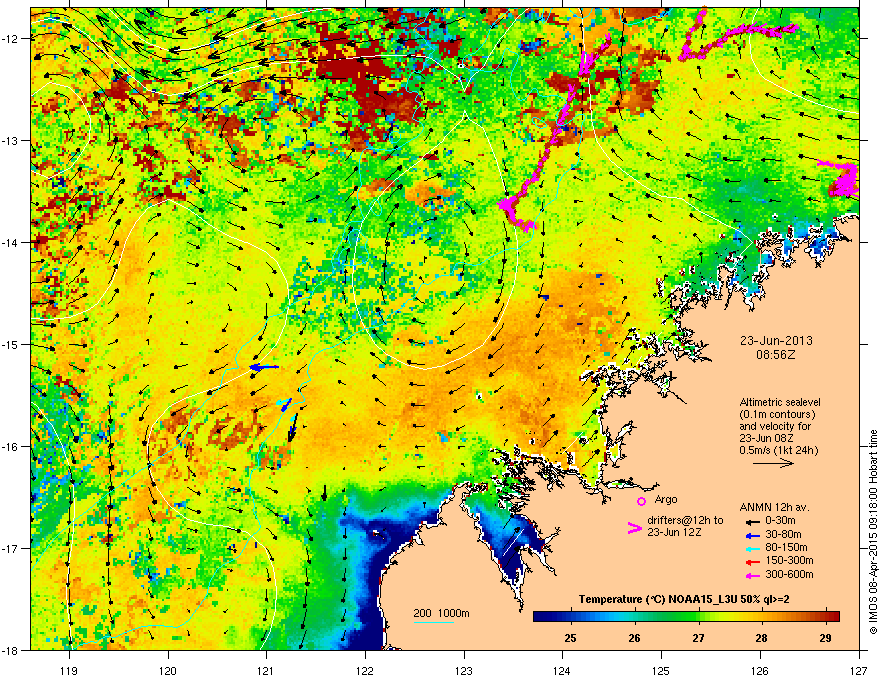Click the '200 1000m' bathymetry label
Image resolution: width=880 pixels, height=680 pixels.
[x=441, y=613]
